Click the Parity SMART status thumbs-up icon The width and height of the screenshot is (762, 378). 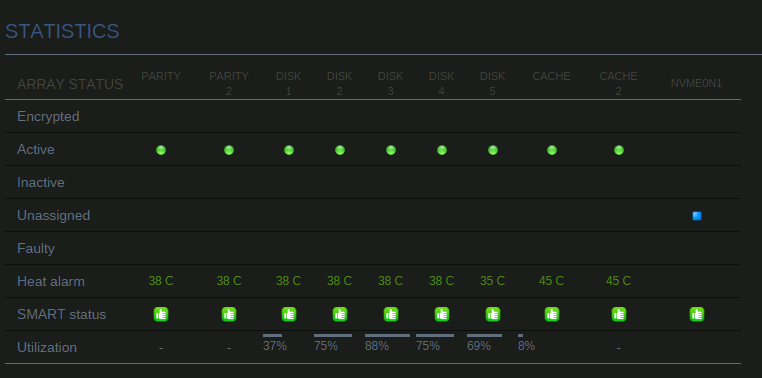pos(161,314)
